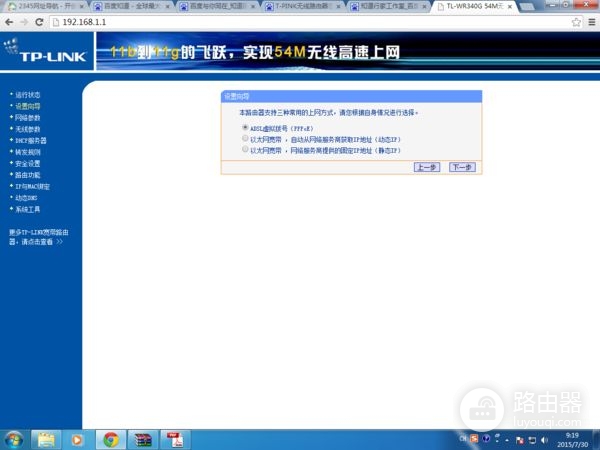Click the address bar showing 192.168.1.1
Screen dimensions: 600x450
click(300, 21)
